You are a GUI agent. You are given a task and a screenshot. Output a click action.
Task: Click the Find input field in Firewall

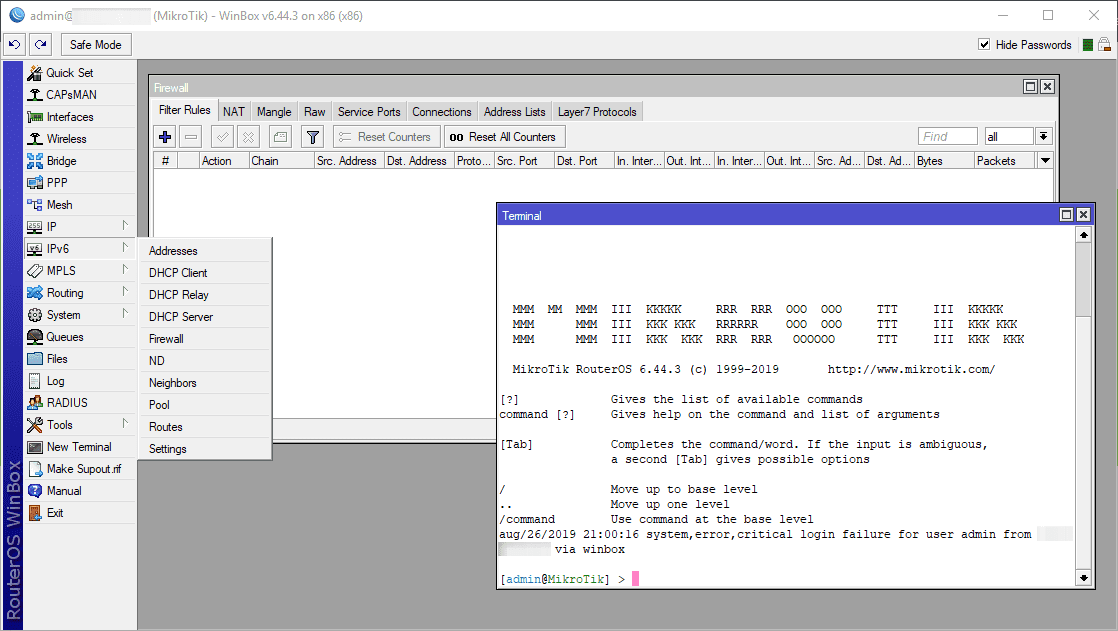pos(948,136)
